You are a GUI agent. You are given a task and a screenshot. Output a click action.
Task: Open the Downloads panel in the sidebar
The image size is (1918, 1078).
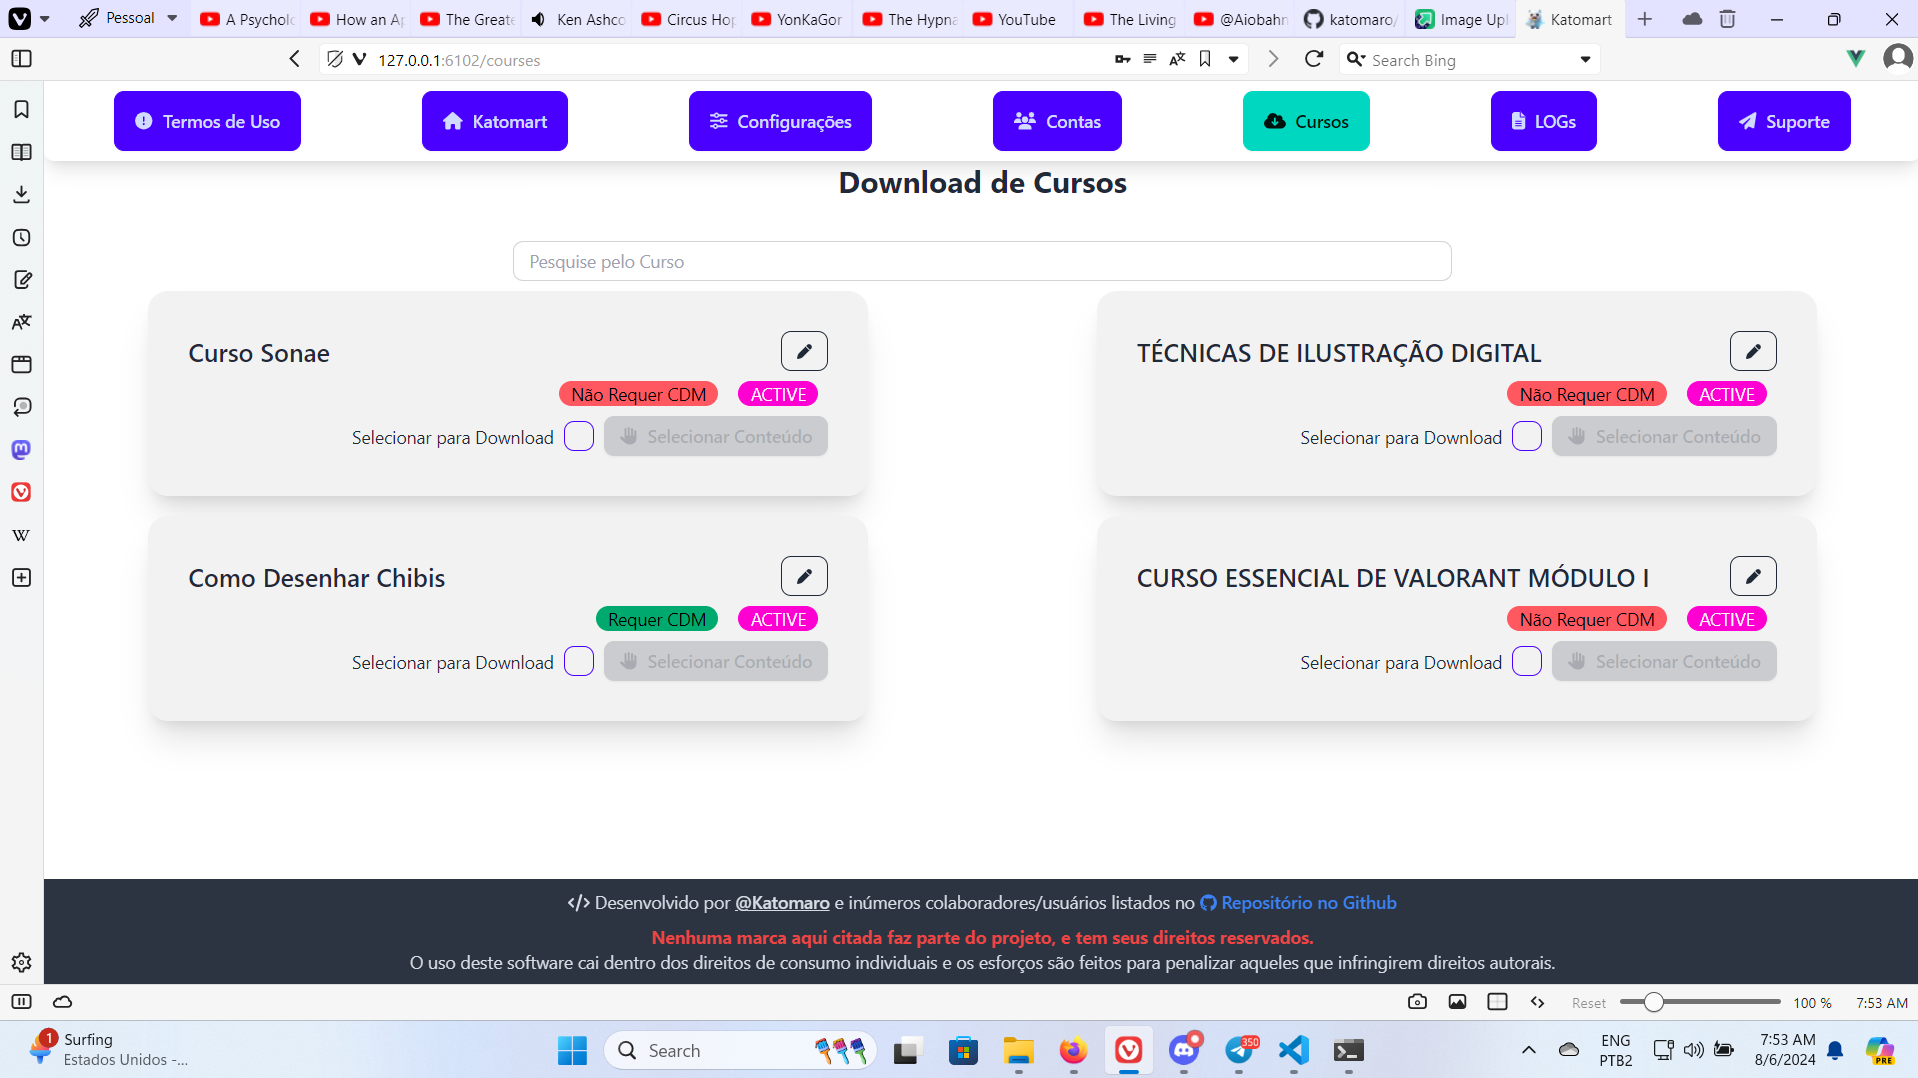[x=21, y=194]
